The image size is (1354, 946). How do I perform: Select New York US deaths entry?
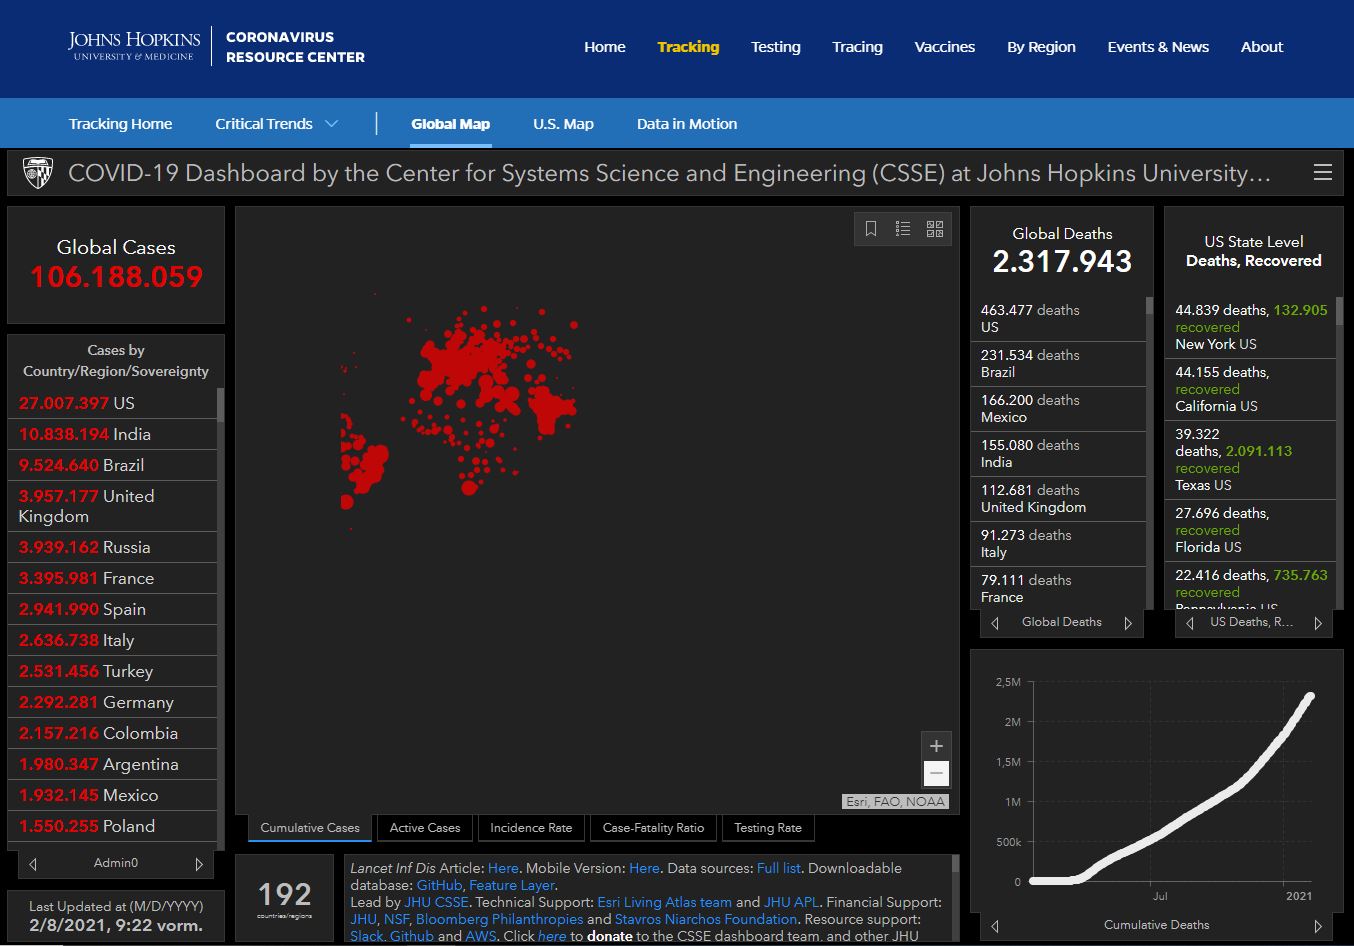click(1250, 327)
